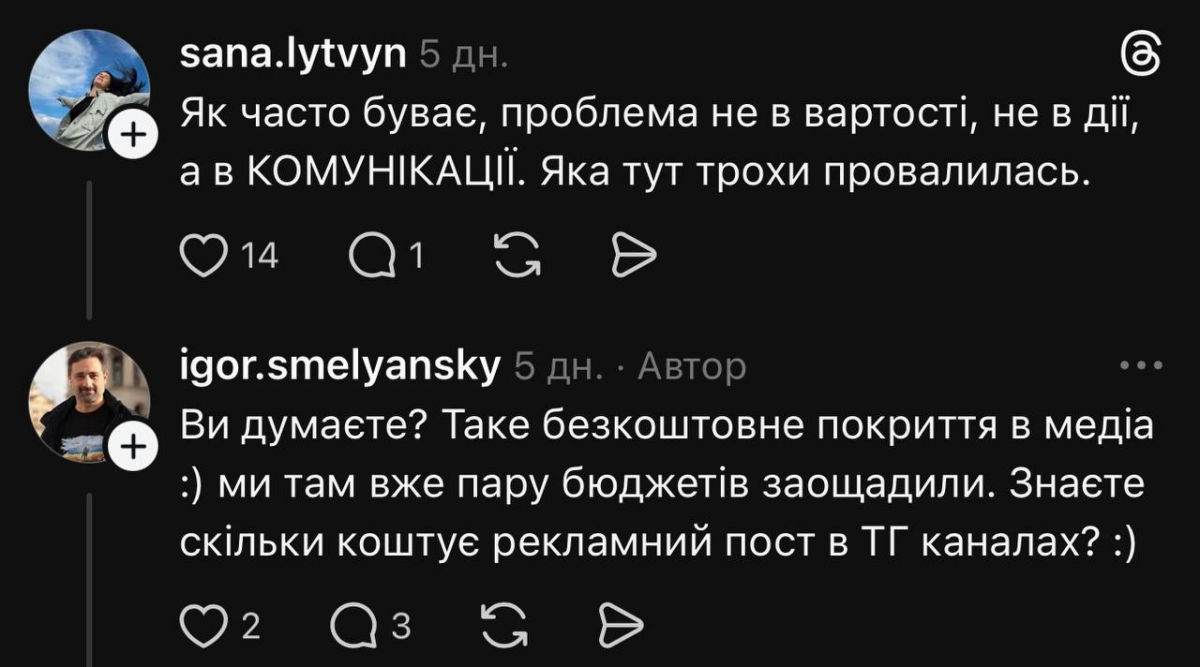Screen dimensions: 1200x667
Task: Share igor.smelyansky's reply via send icon
Action: [620, 626]
